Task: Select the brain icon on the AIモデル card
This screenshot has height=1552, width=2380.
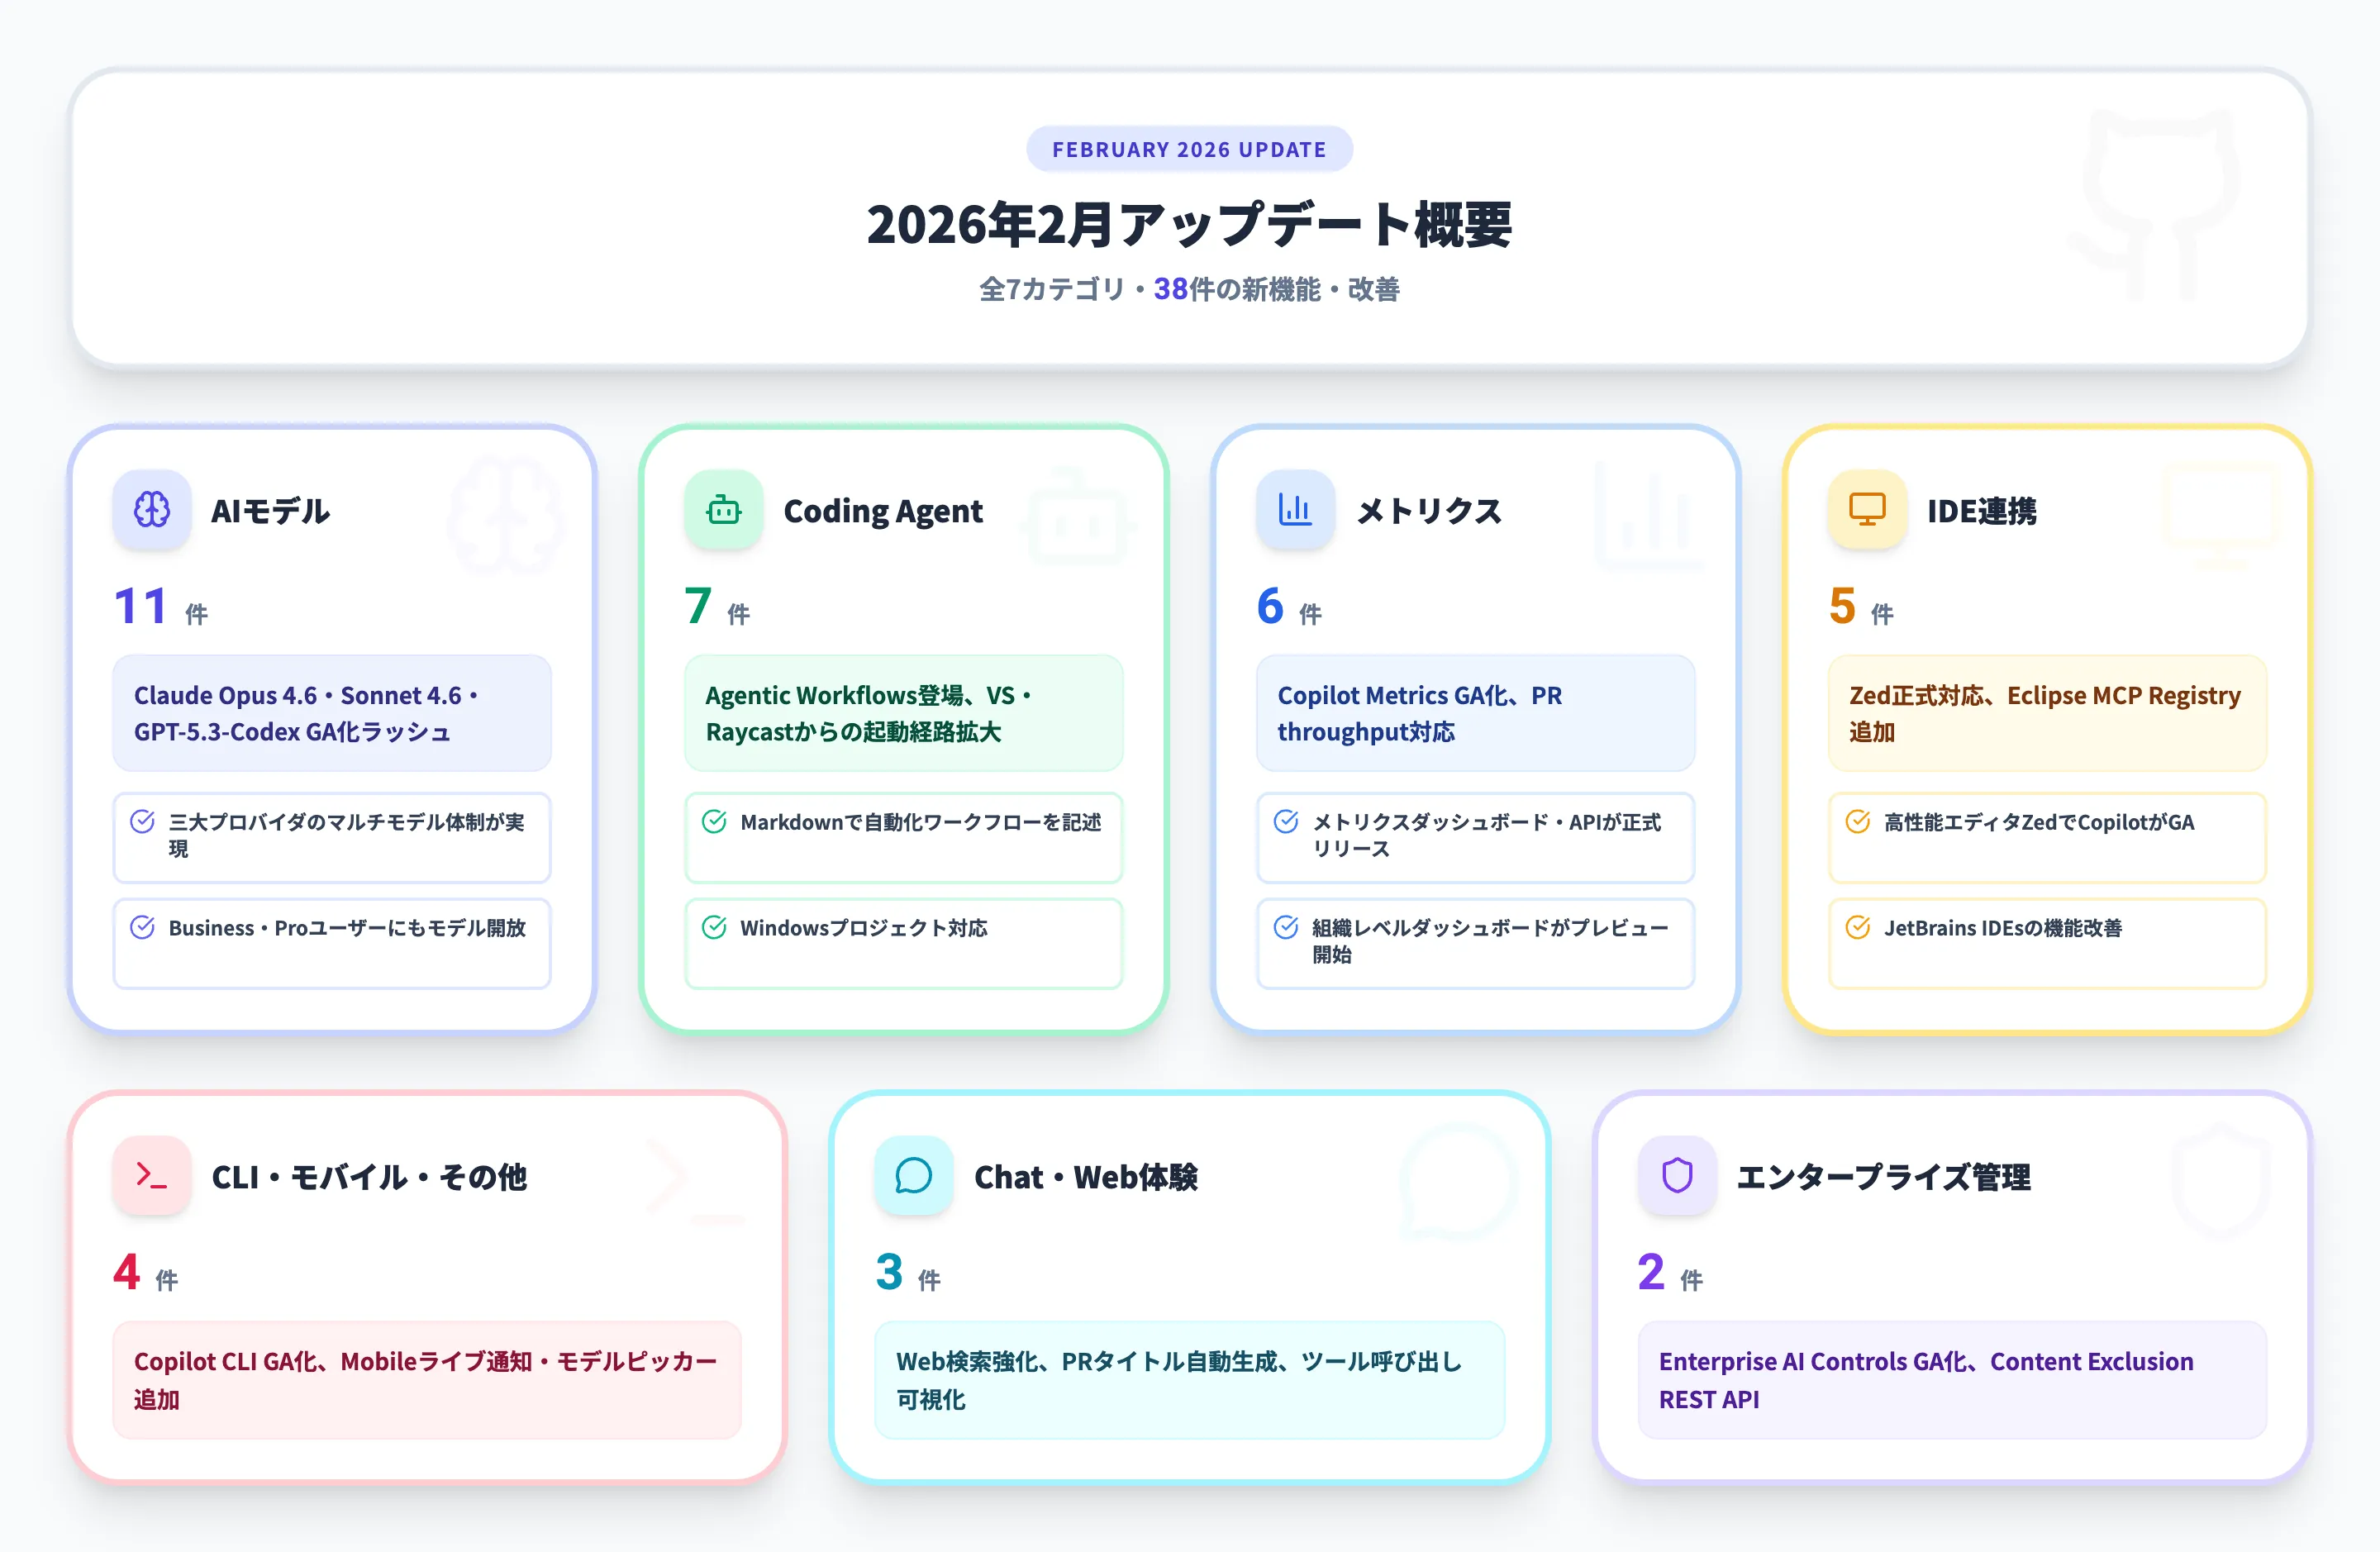Action: (x=152, y=510)
